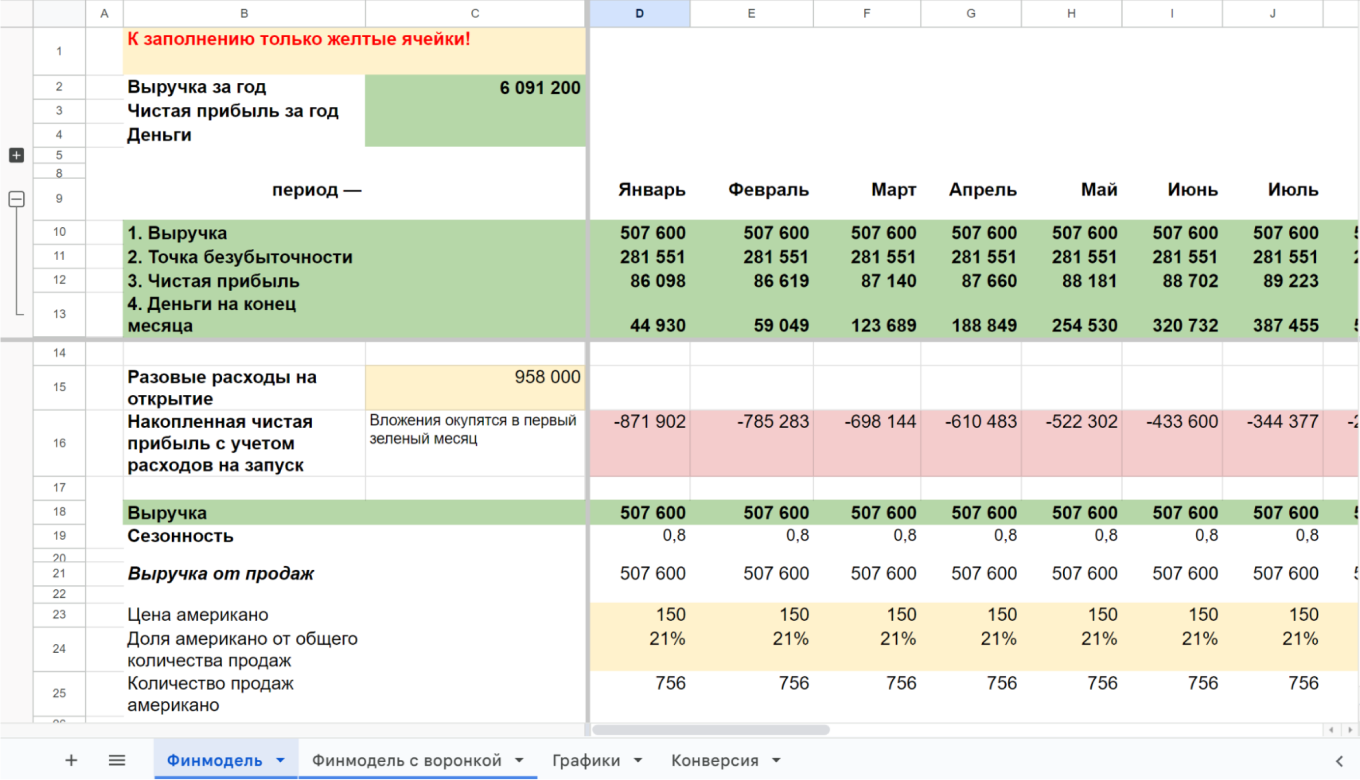Select row 16 header

59,443
